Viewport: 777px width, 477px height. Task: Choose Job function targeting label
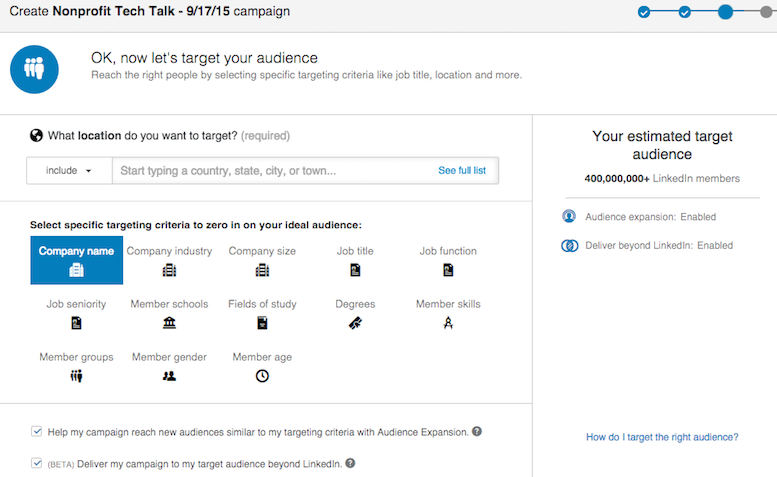pos(448,251)
